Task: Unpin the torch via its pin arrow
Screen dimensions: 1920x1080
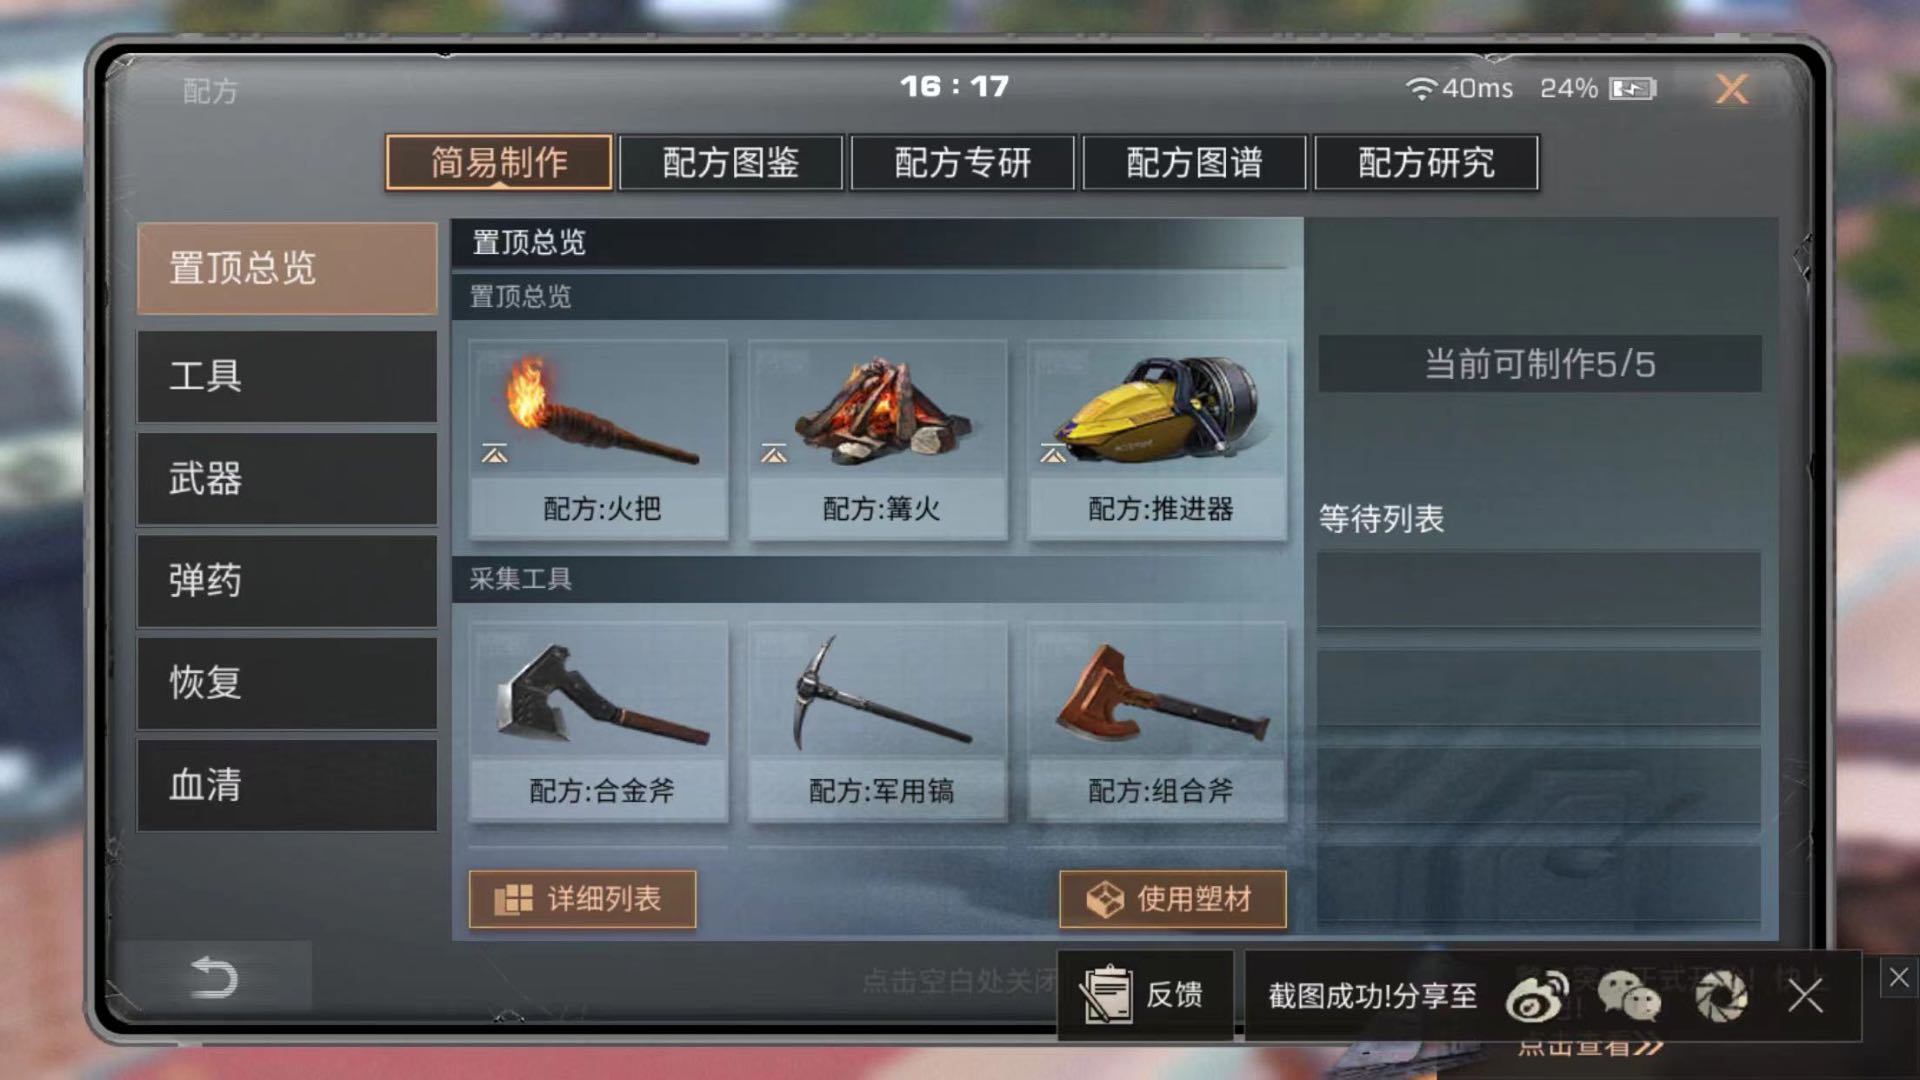Action: (494, 454)
